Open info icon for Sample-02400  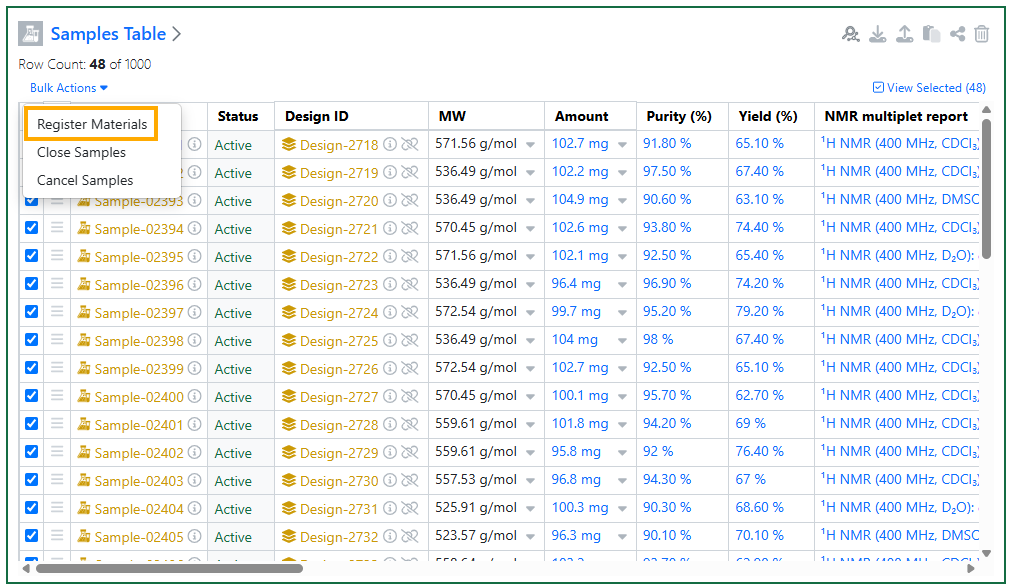click(195, 397)
